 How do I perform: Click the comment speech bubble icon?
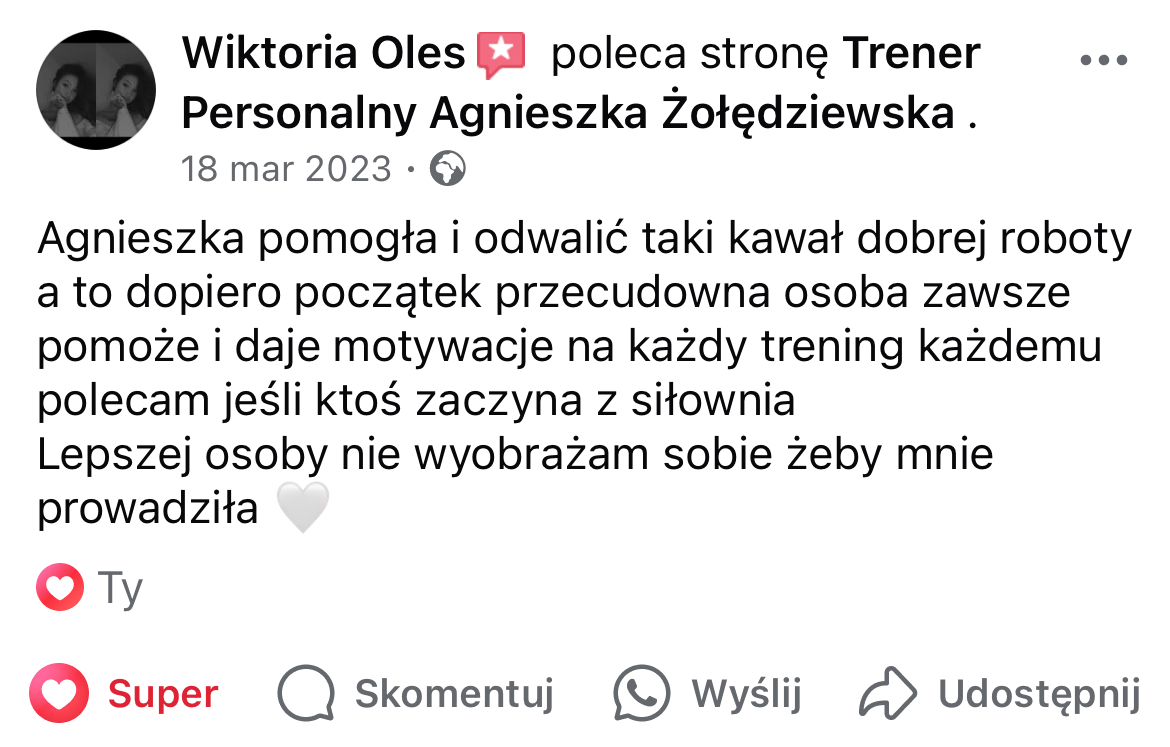click(305, 693)
